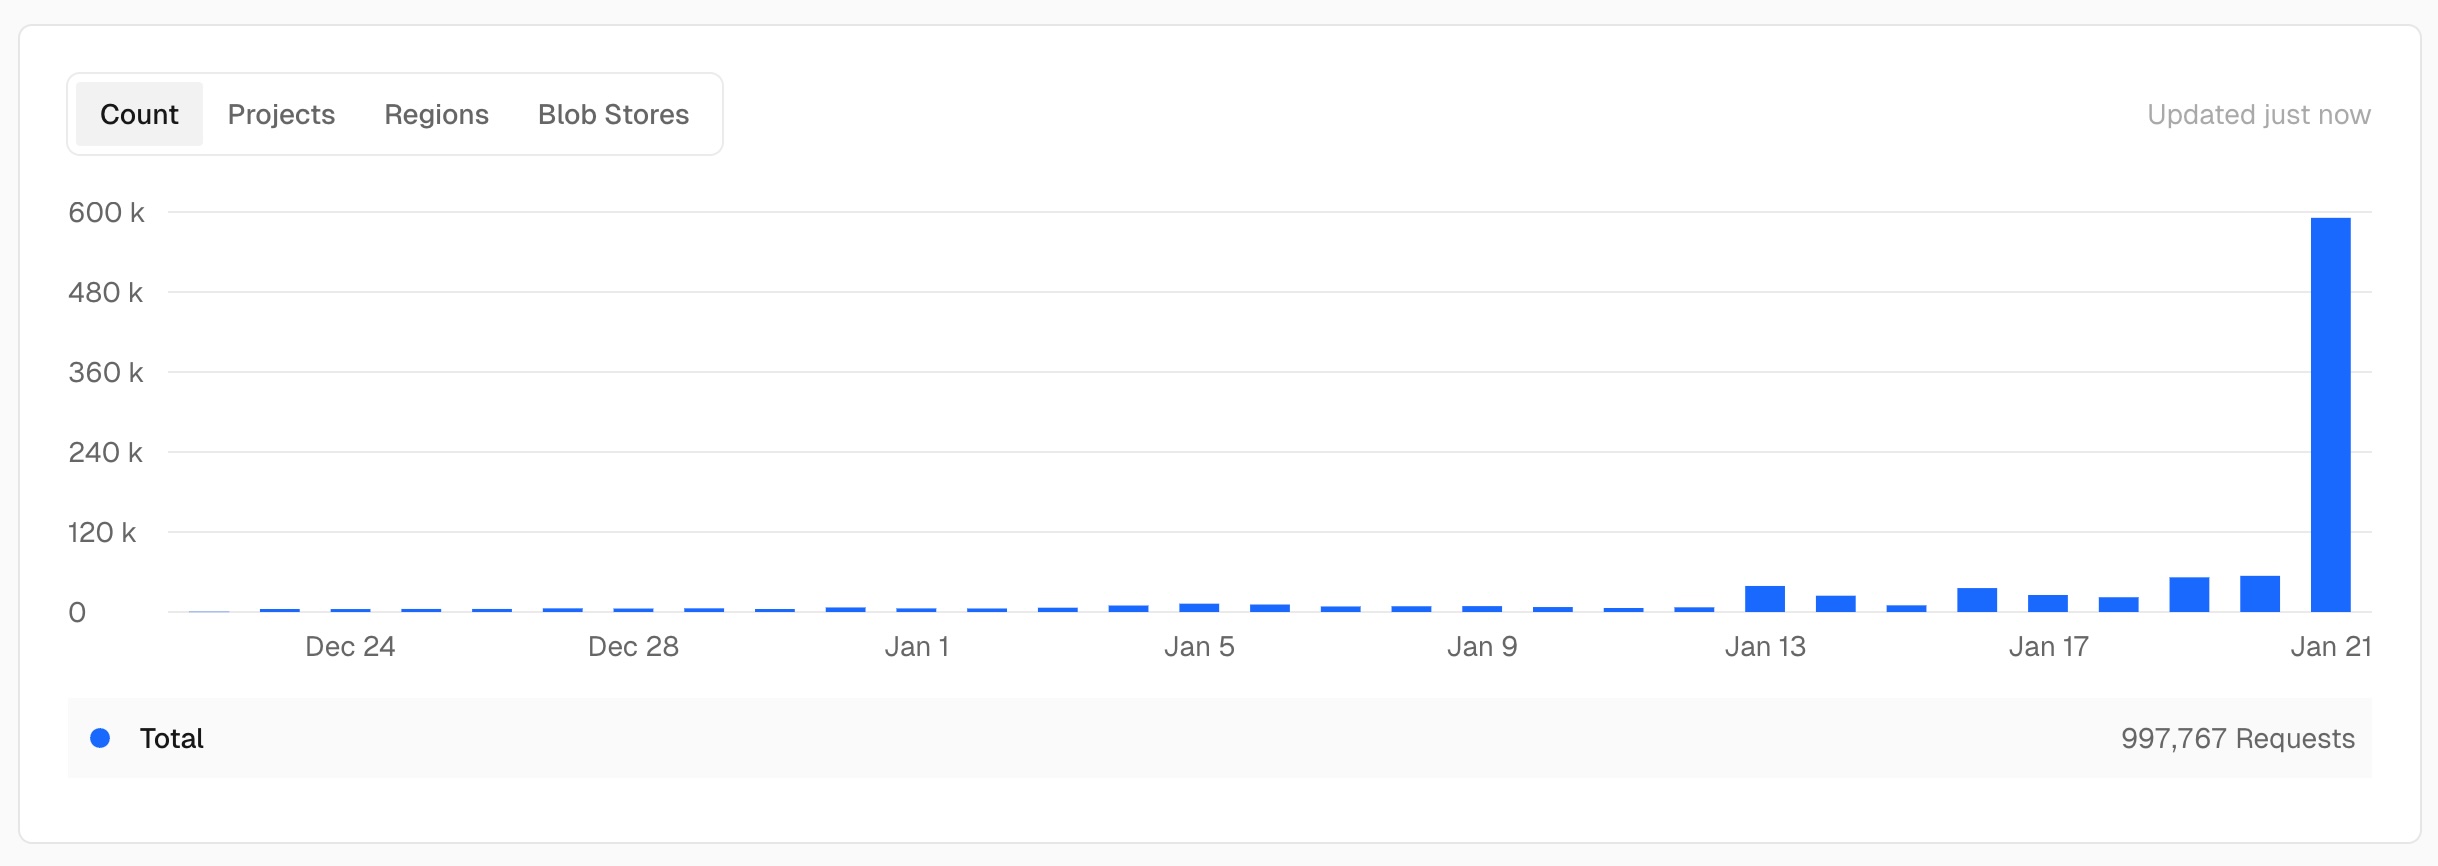Click the bar right before Jan 21

click(2259, 594)
